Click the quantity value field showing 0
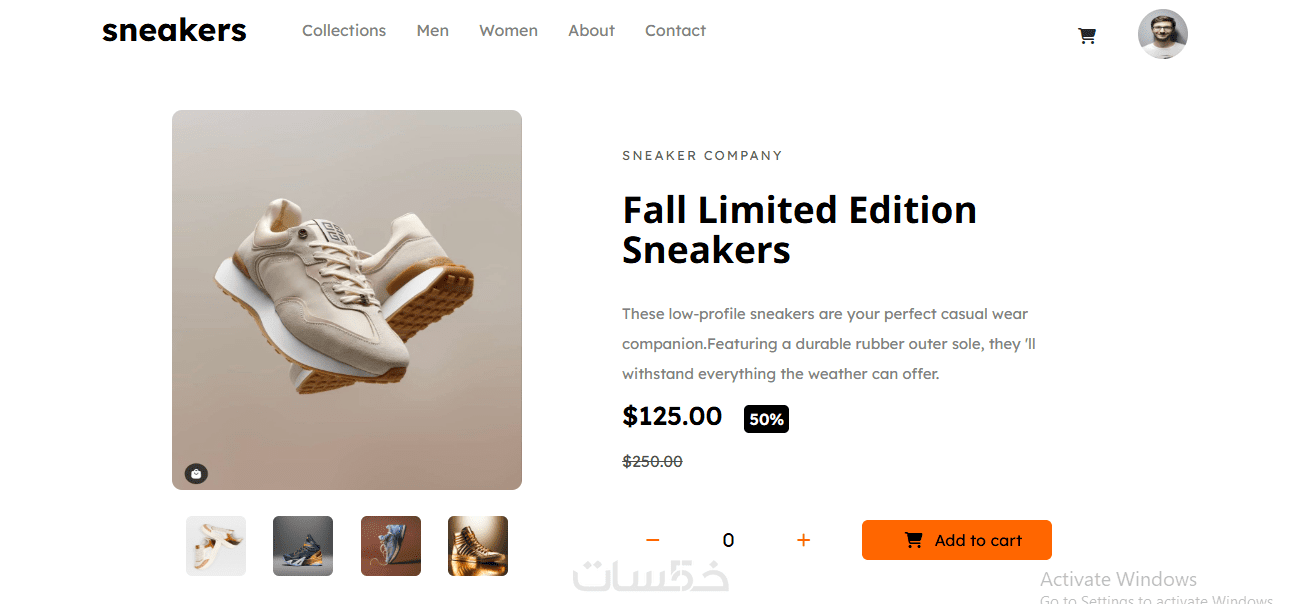 728,540
